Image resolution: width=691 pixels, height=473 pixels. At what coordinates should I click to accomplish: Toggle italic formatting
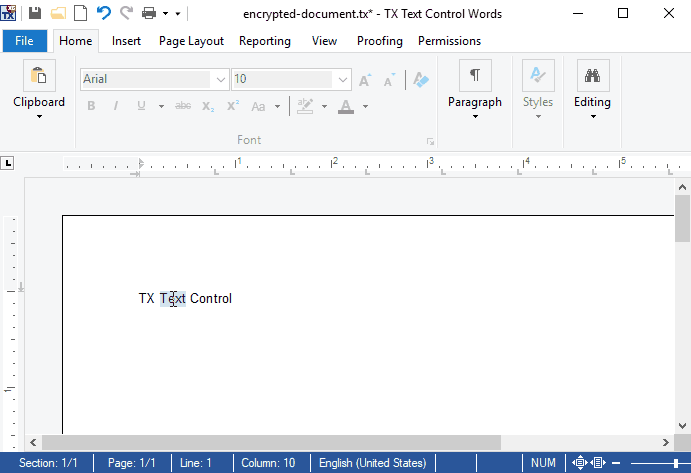coord(116,106)
